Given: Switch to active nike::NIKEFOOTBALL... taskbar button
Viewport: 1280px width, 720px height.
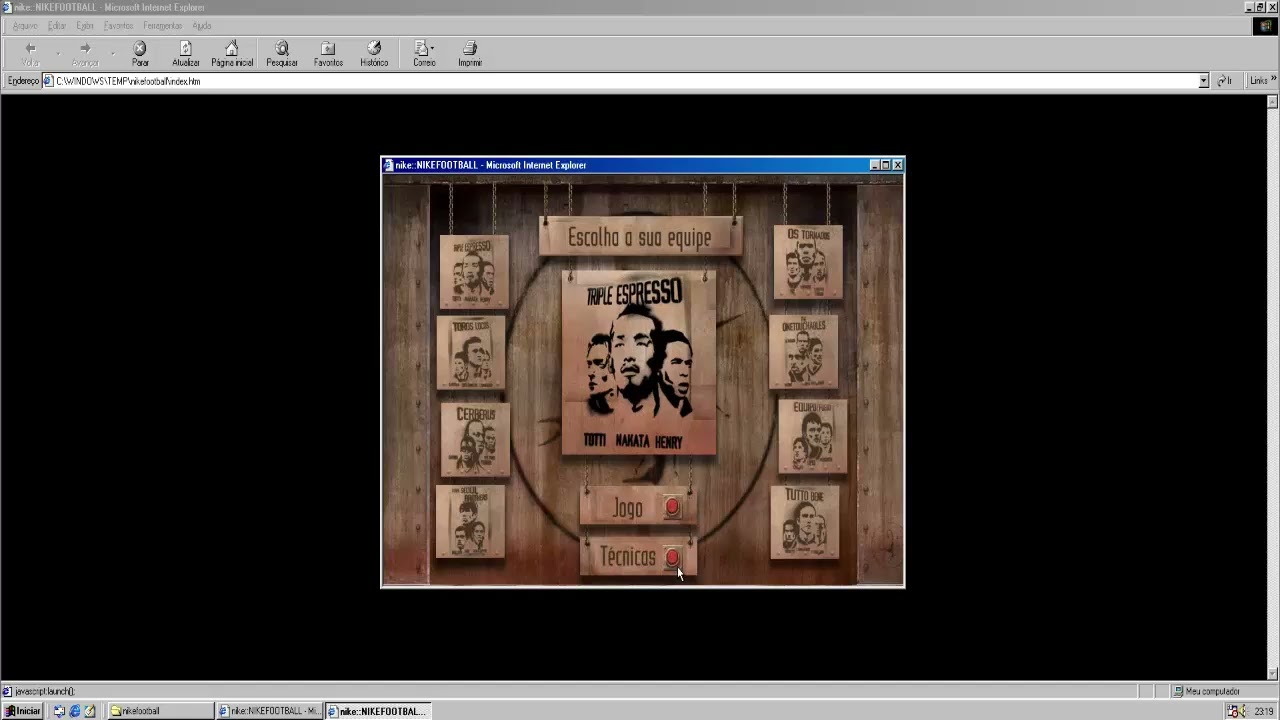Looking at the screenshot, I should coord(378,711).
